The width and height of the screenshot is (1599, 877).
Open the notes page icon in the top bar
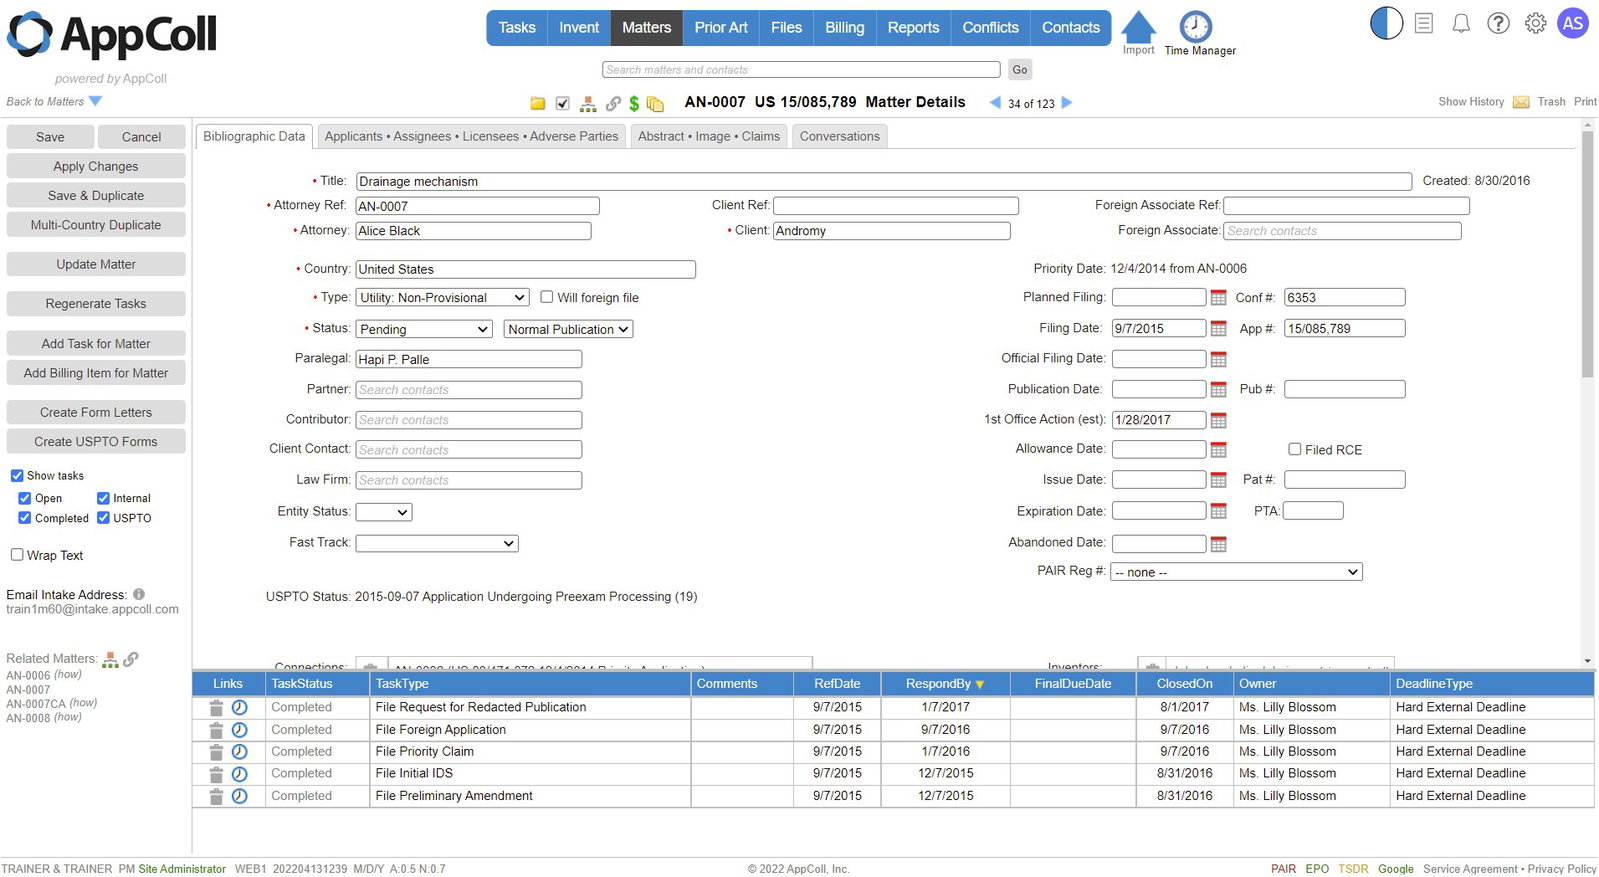click(x=1424, y=23)
